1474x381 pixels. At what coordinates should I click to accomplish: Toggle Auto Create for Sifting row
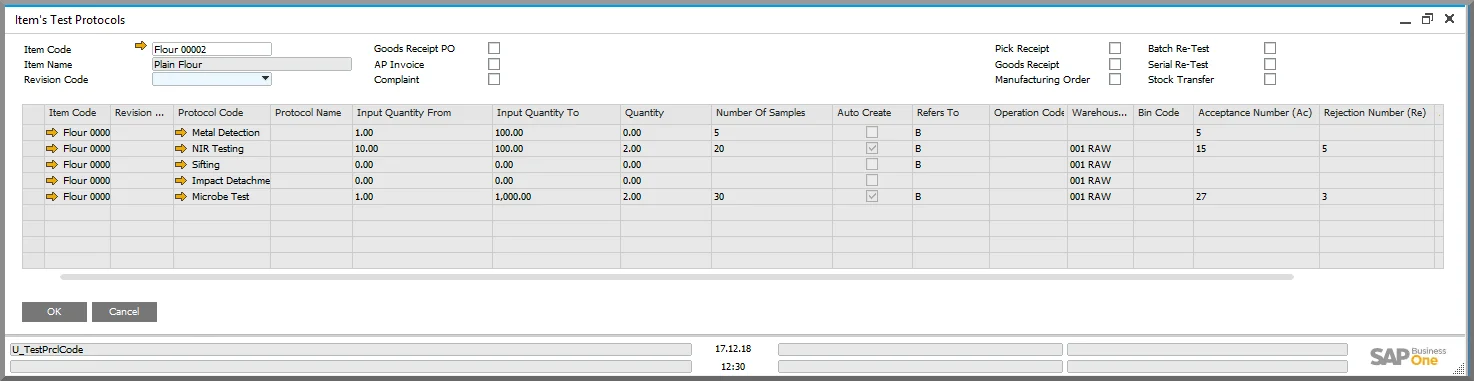(872, 164)
